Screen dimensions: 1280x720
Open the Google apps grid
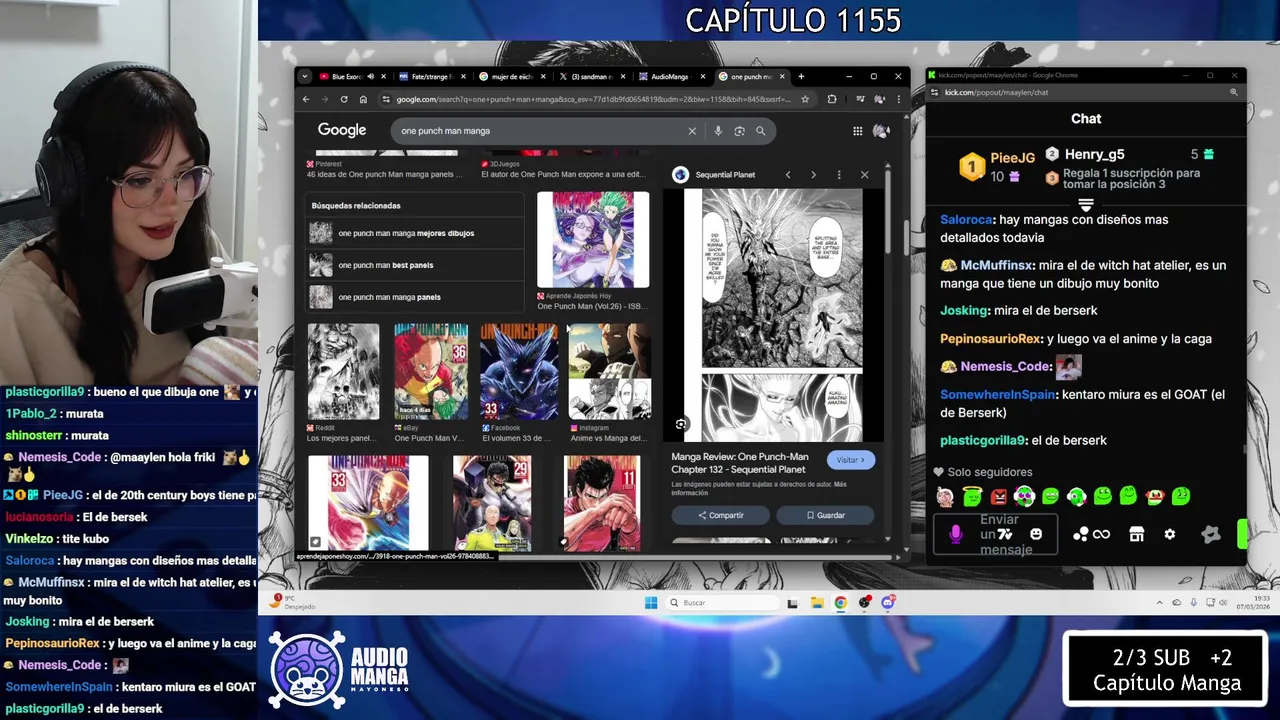[x=857, y=131]
